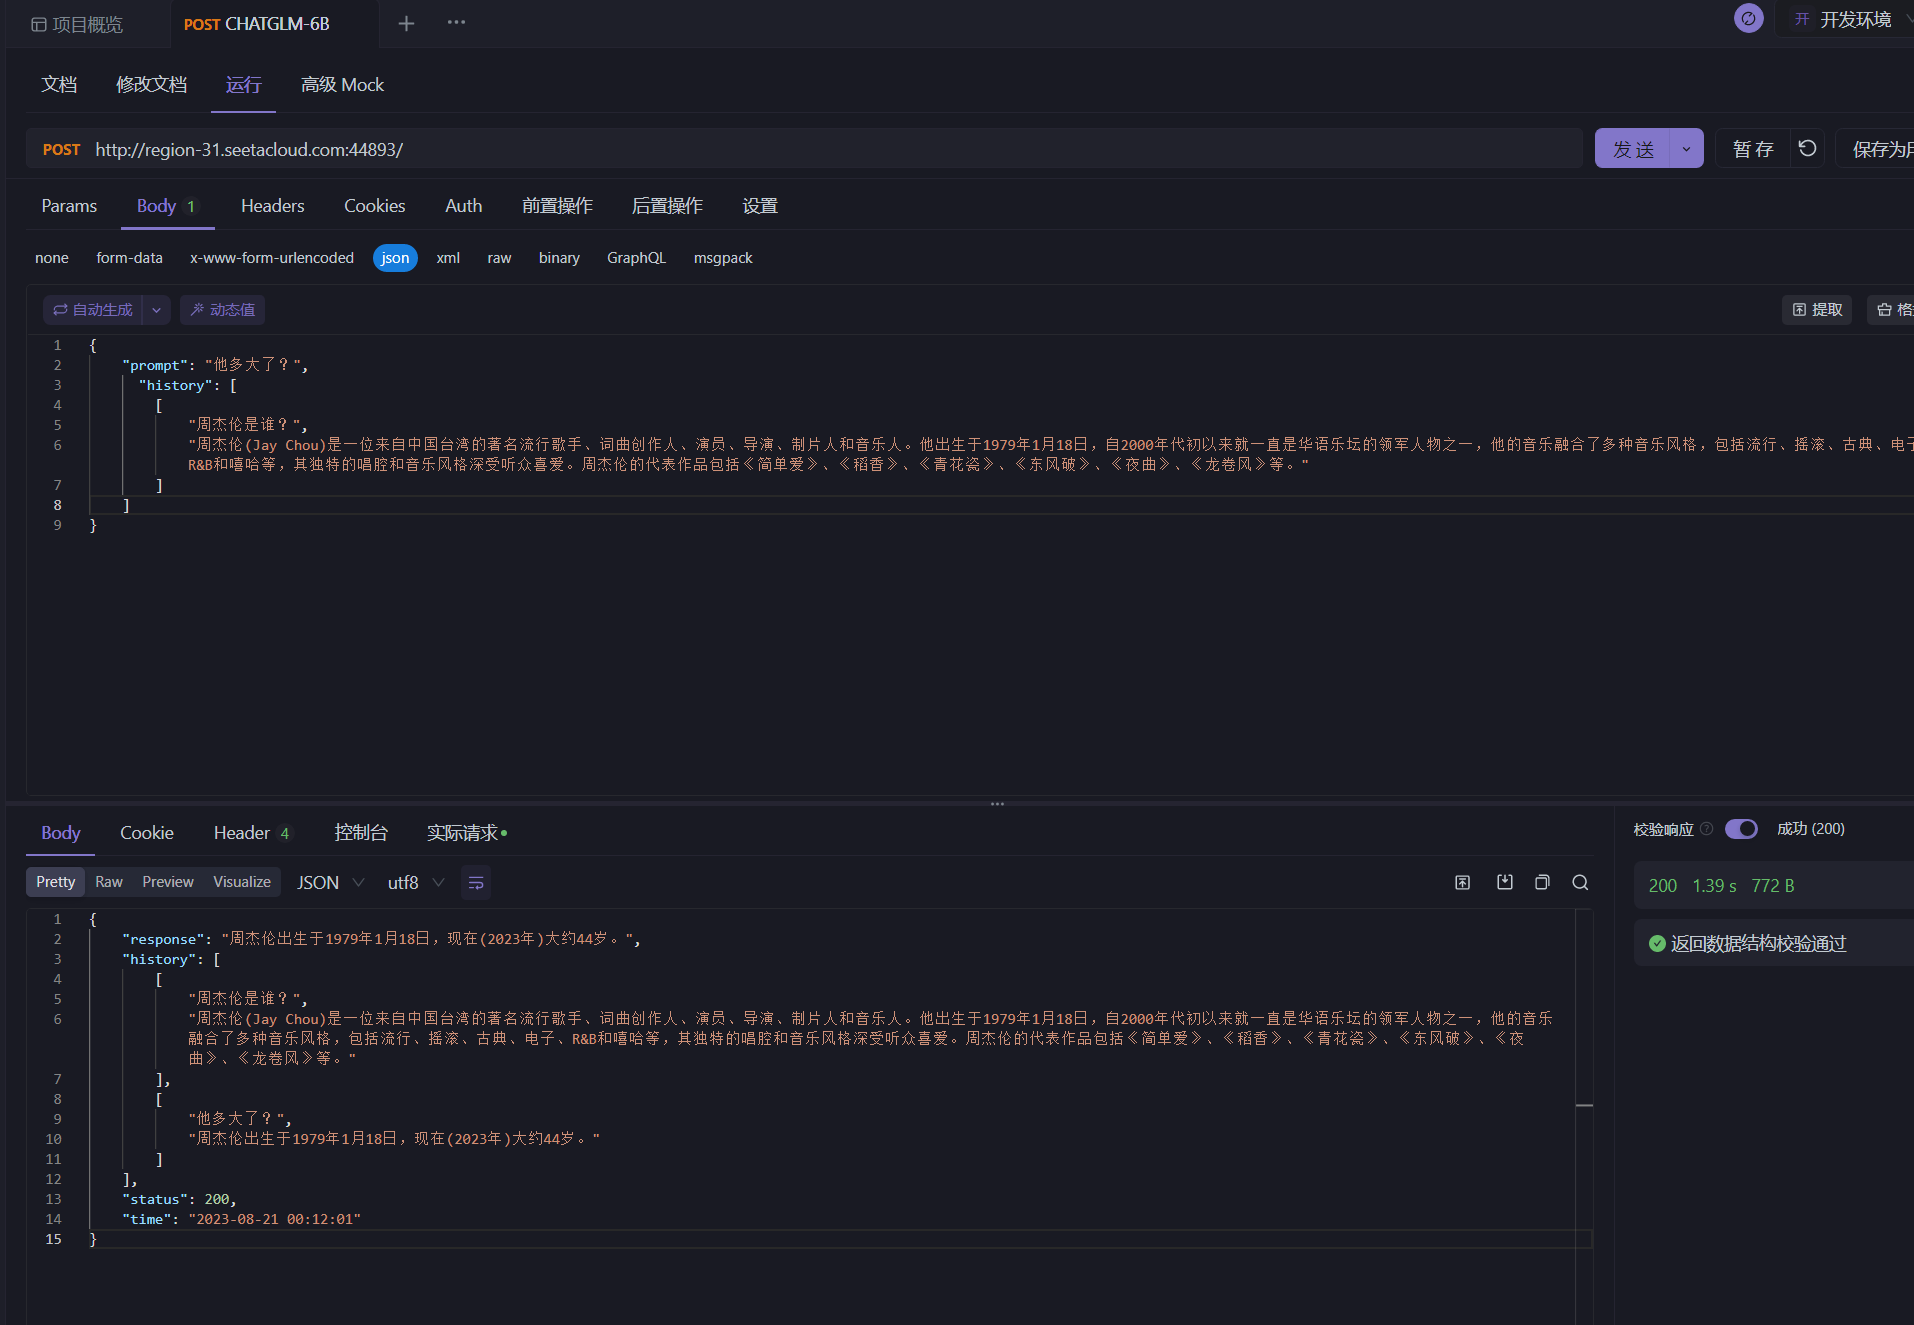Switch to the 文档 tab
The height and width of the screenshot is (1325, 1914).
coord(59,85)
